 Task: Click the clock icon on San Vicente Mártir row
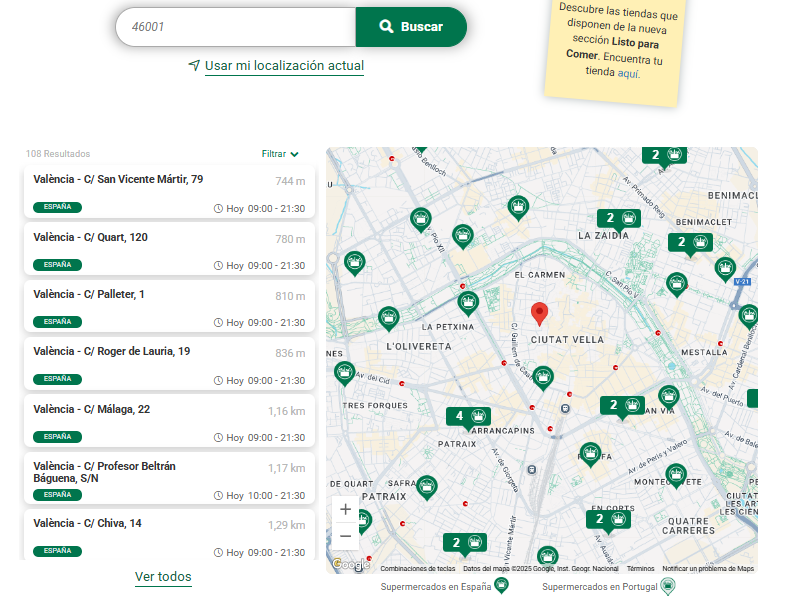(218, 209)
